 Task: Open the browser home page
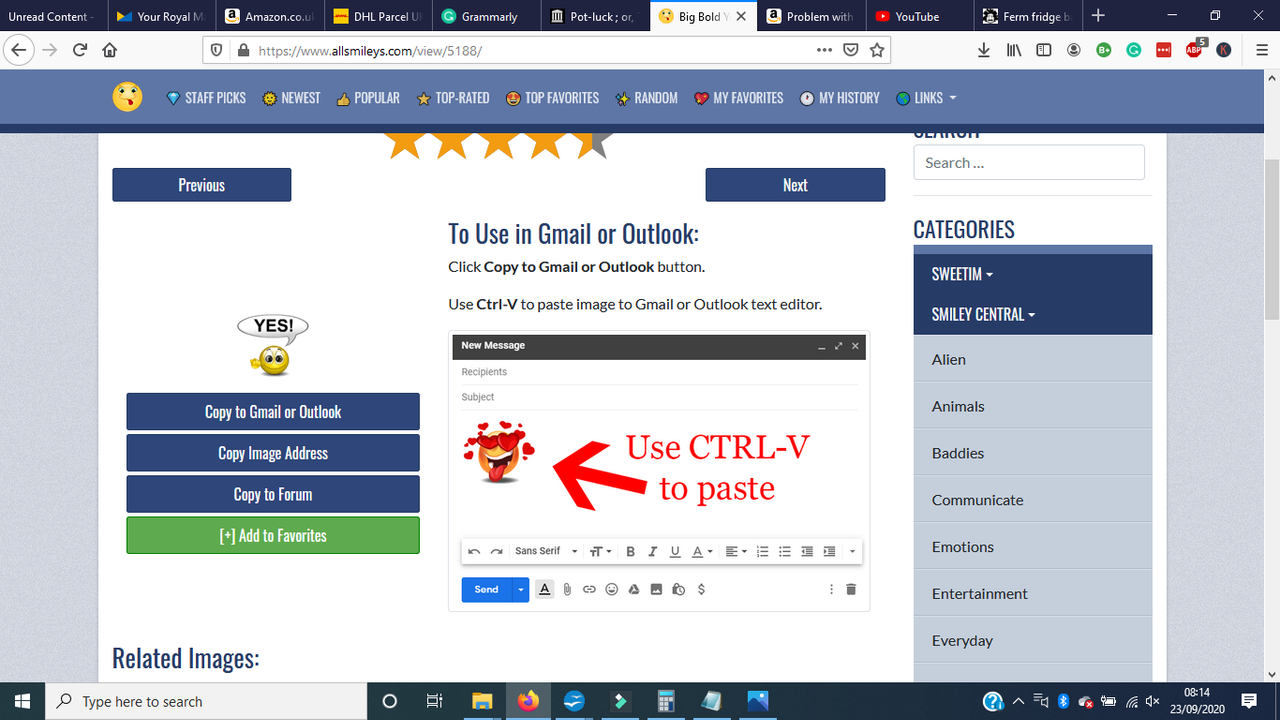(x=109, y=50)
